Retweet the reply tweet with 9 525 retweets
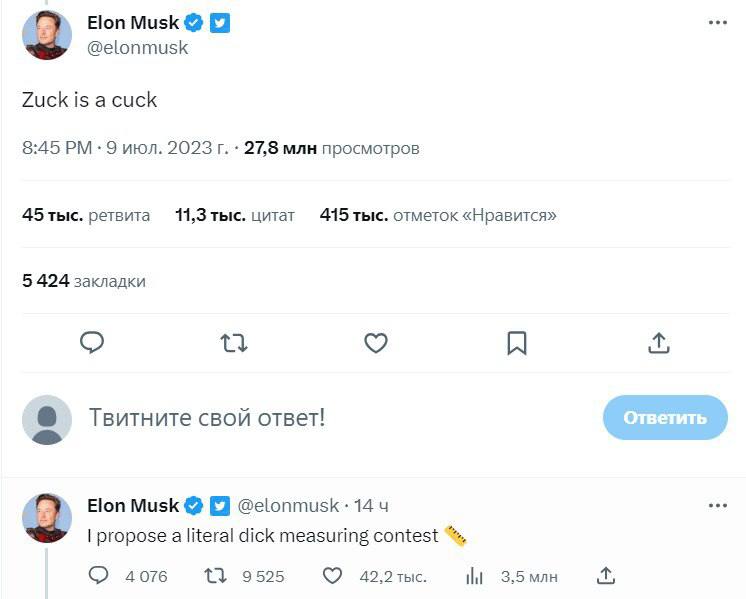This screenshot has width=746, height=599. [x=214, y=576]
